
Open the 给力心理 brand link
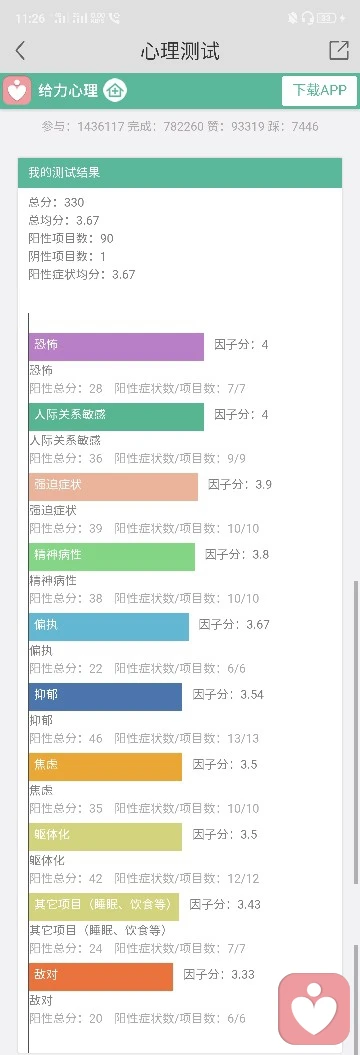[68, 90]
